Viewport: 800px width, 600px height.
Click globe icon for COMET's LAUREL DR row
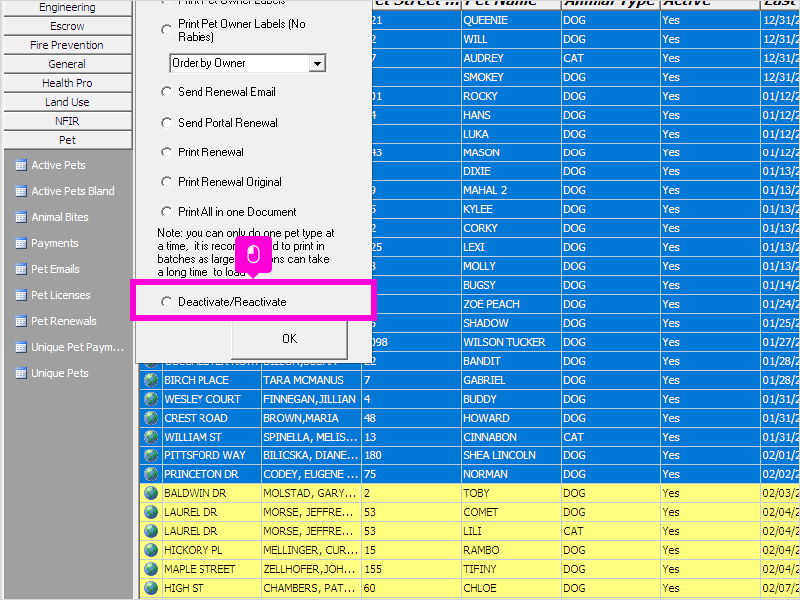click(x=151, y=512)
